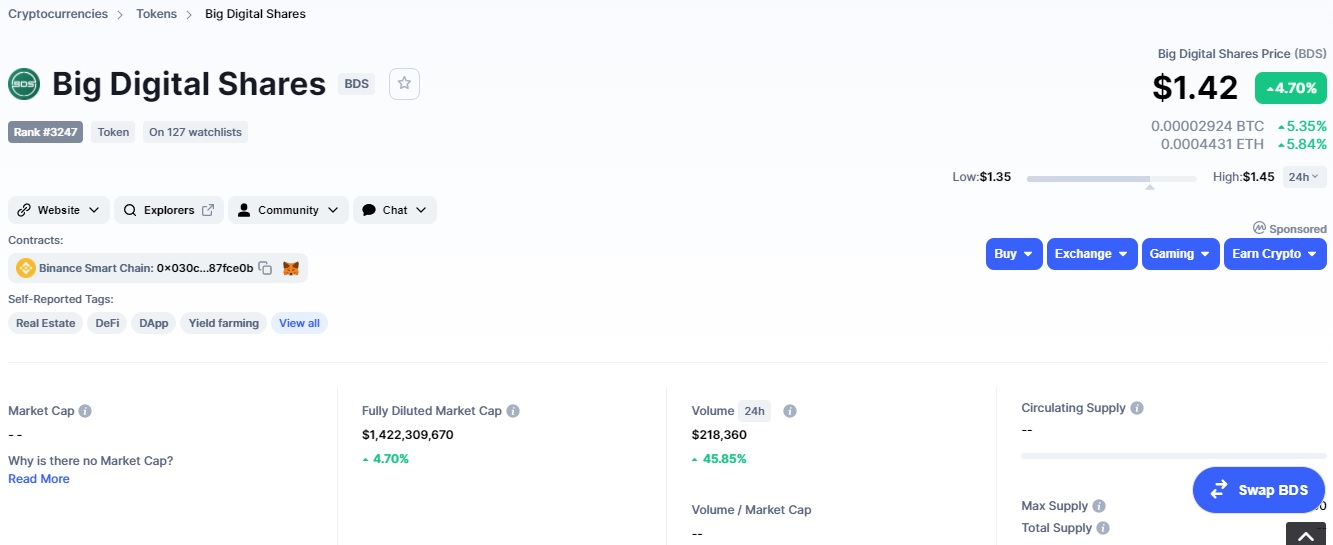Click the 0.00002924 BTC value
The height and width of the screenshot is (545, 1333).
1207,126
